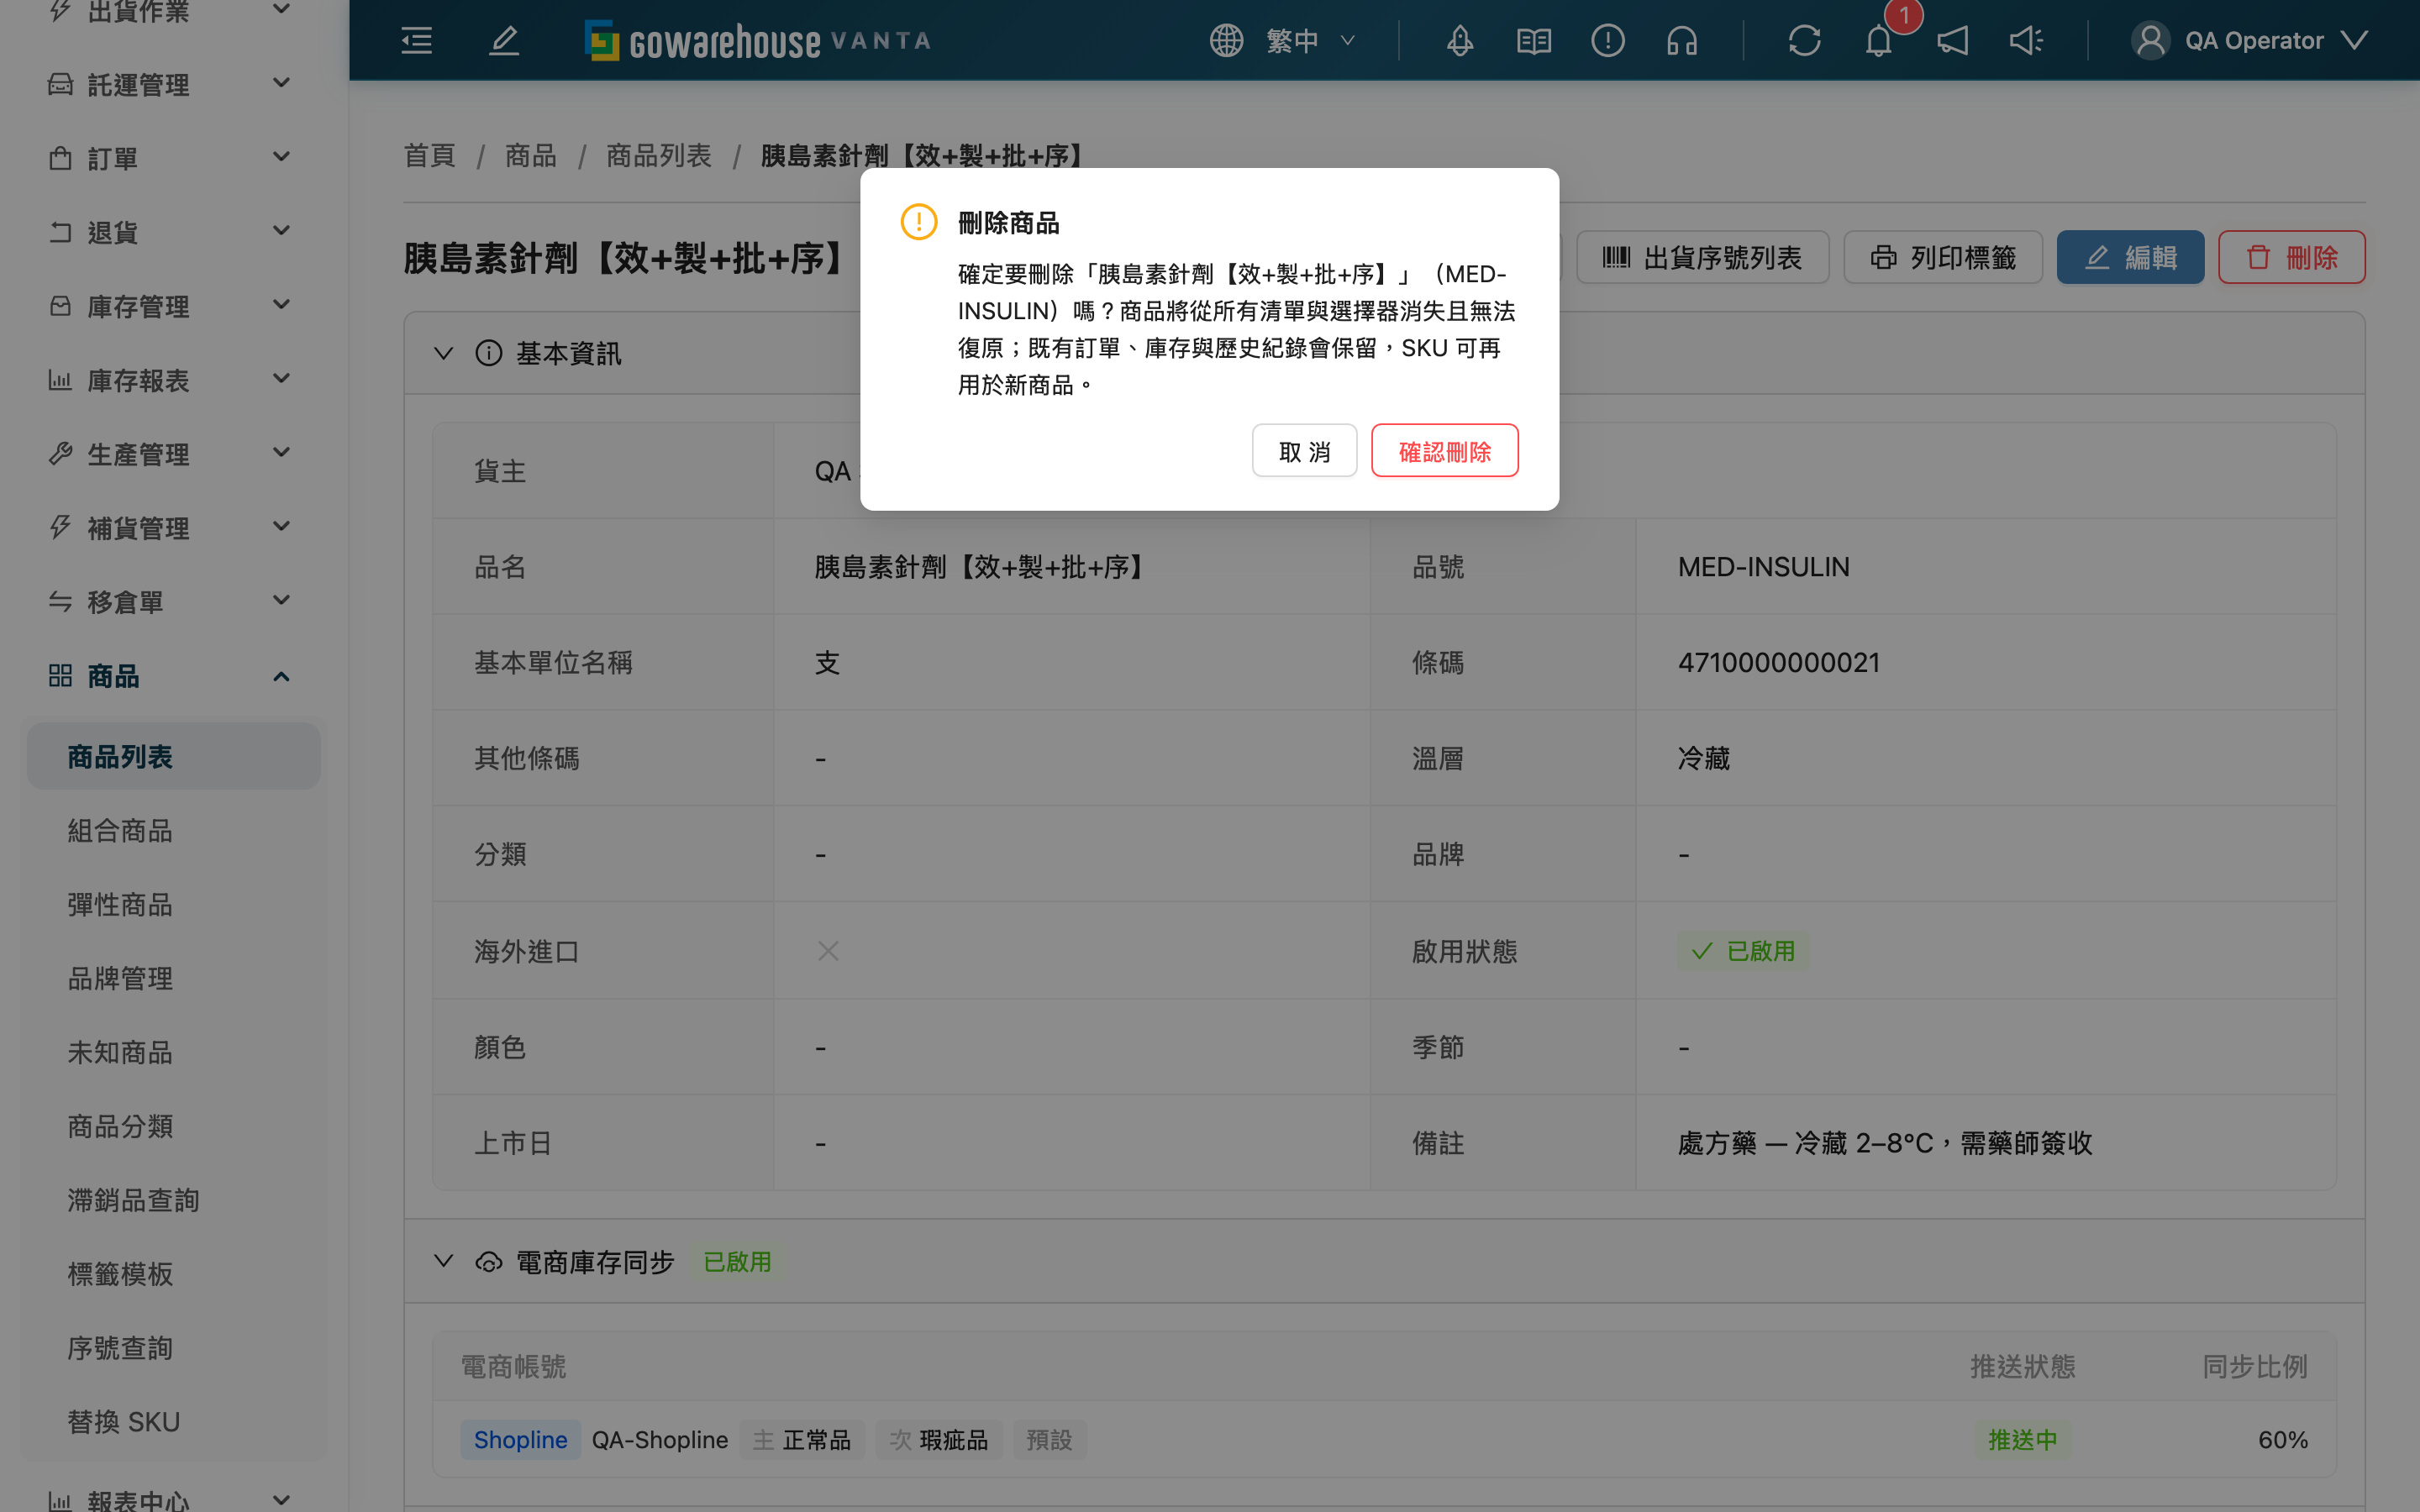
Task: Cancel the delete dialog with 取消
Action: click(1304, 451)
